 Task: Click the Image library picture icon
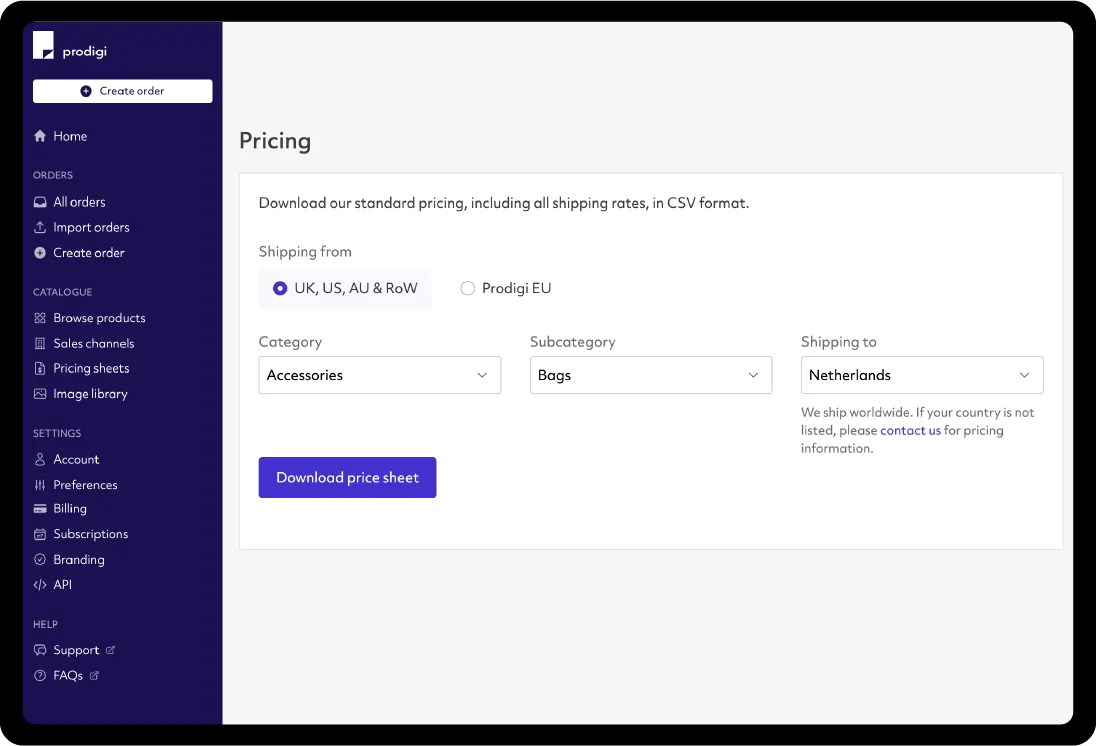click(x=40, y=394)
